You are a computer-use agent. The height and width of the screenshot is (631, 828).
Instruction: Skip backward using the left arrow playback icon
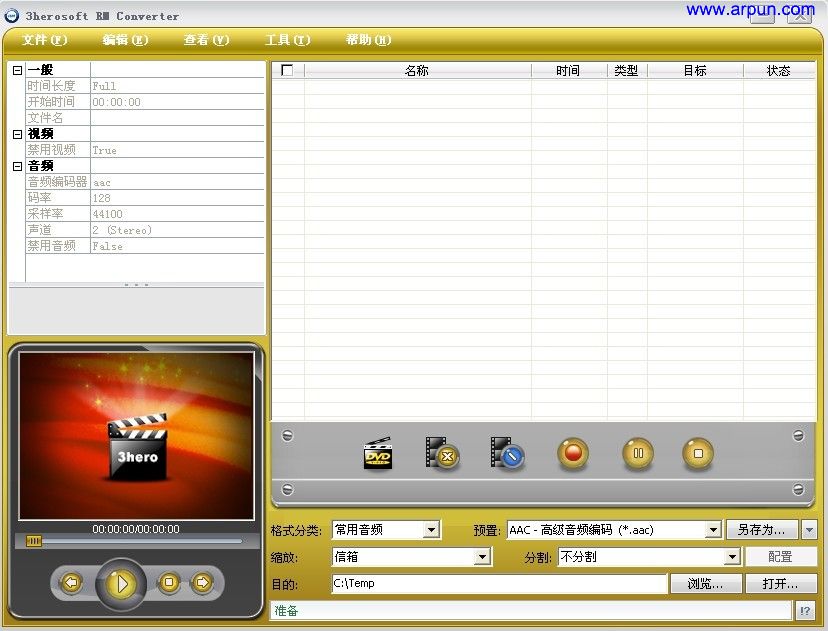70,583
